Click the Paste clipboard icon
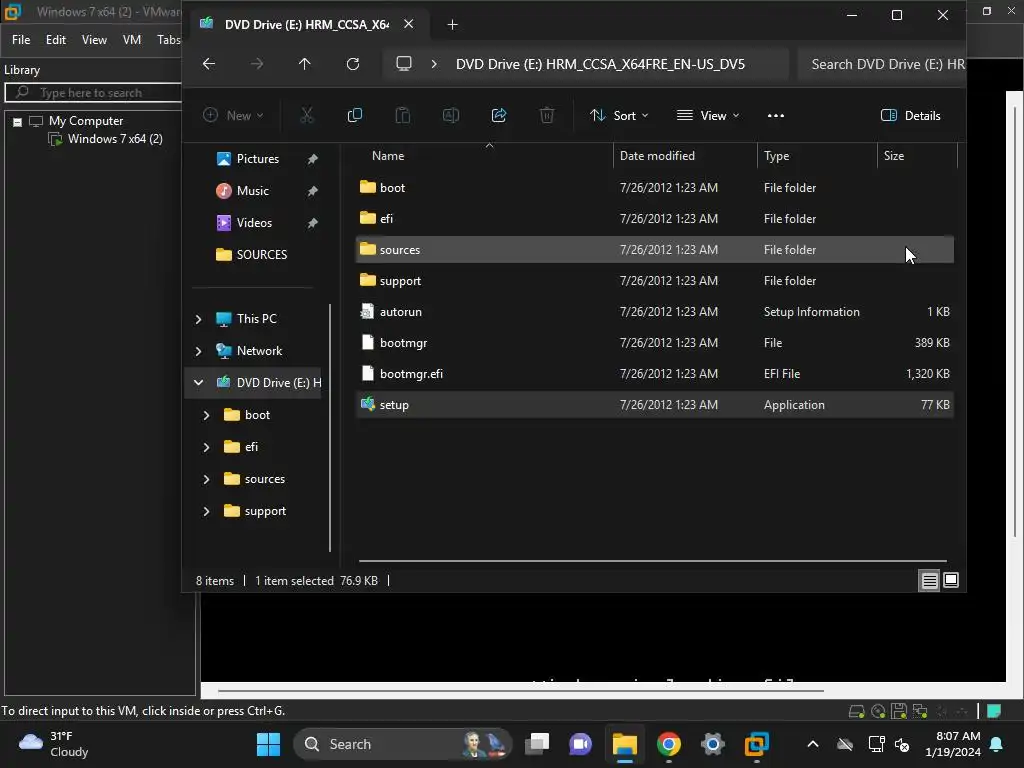The image size is (1024, 768). (x=403, y=116)
